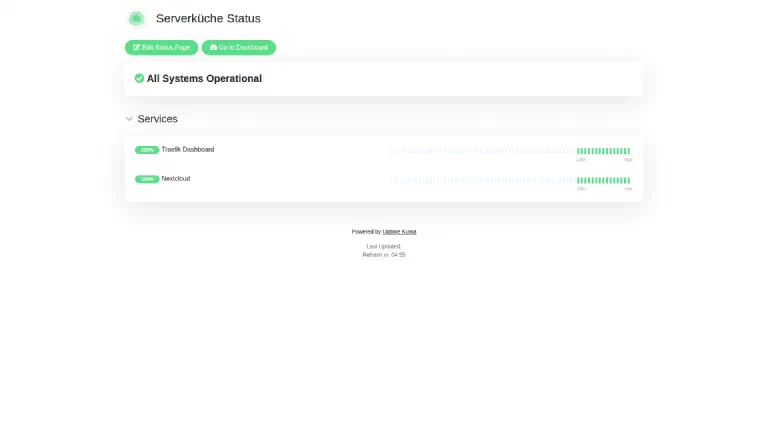
Task: Click the Traefik Dashboard 100% uptime badge
Action: click(147, 150)
